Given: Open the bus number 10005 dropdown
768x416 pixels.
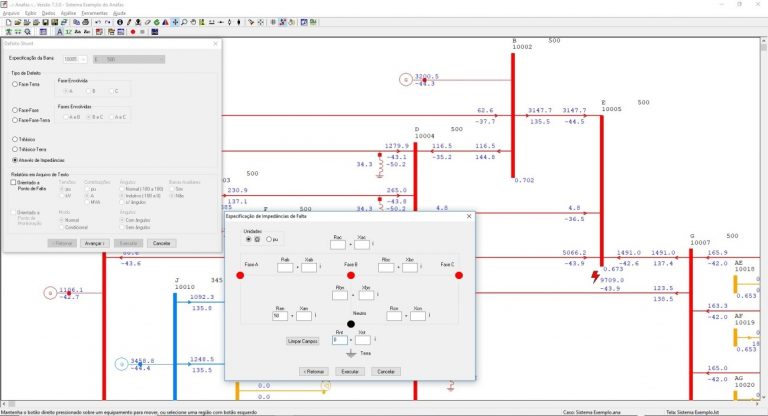Looking at the screenshot, I should click(x=84, y=59).
